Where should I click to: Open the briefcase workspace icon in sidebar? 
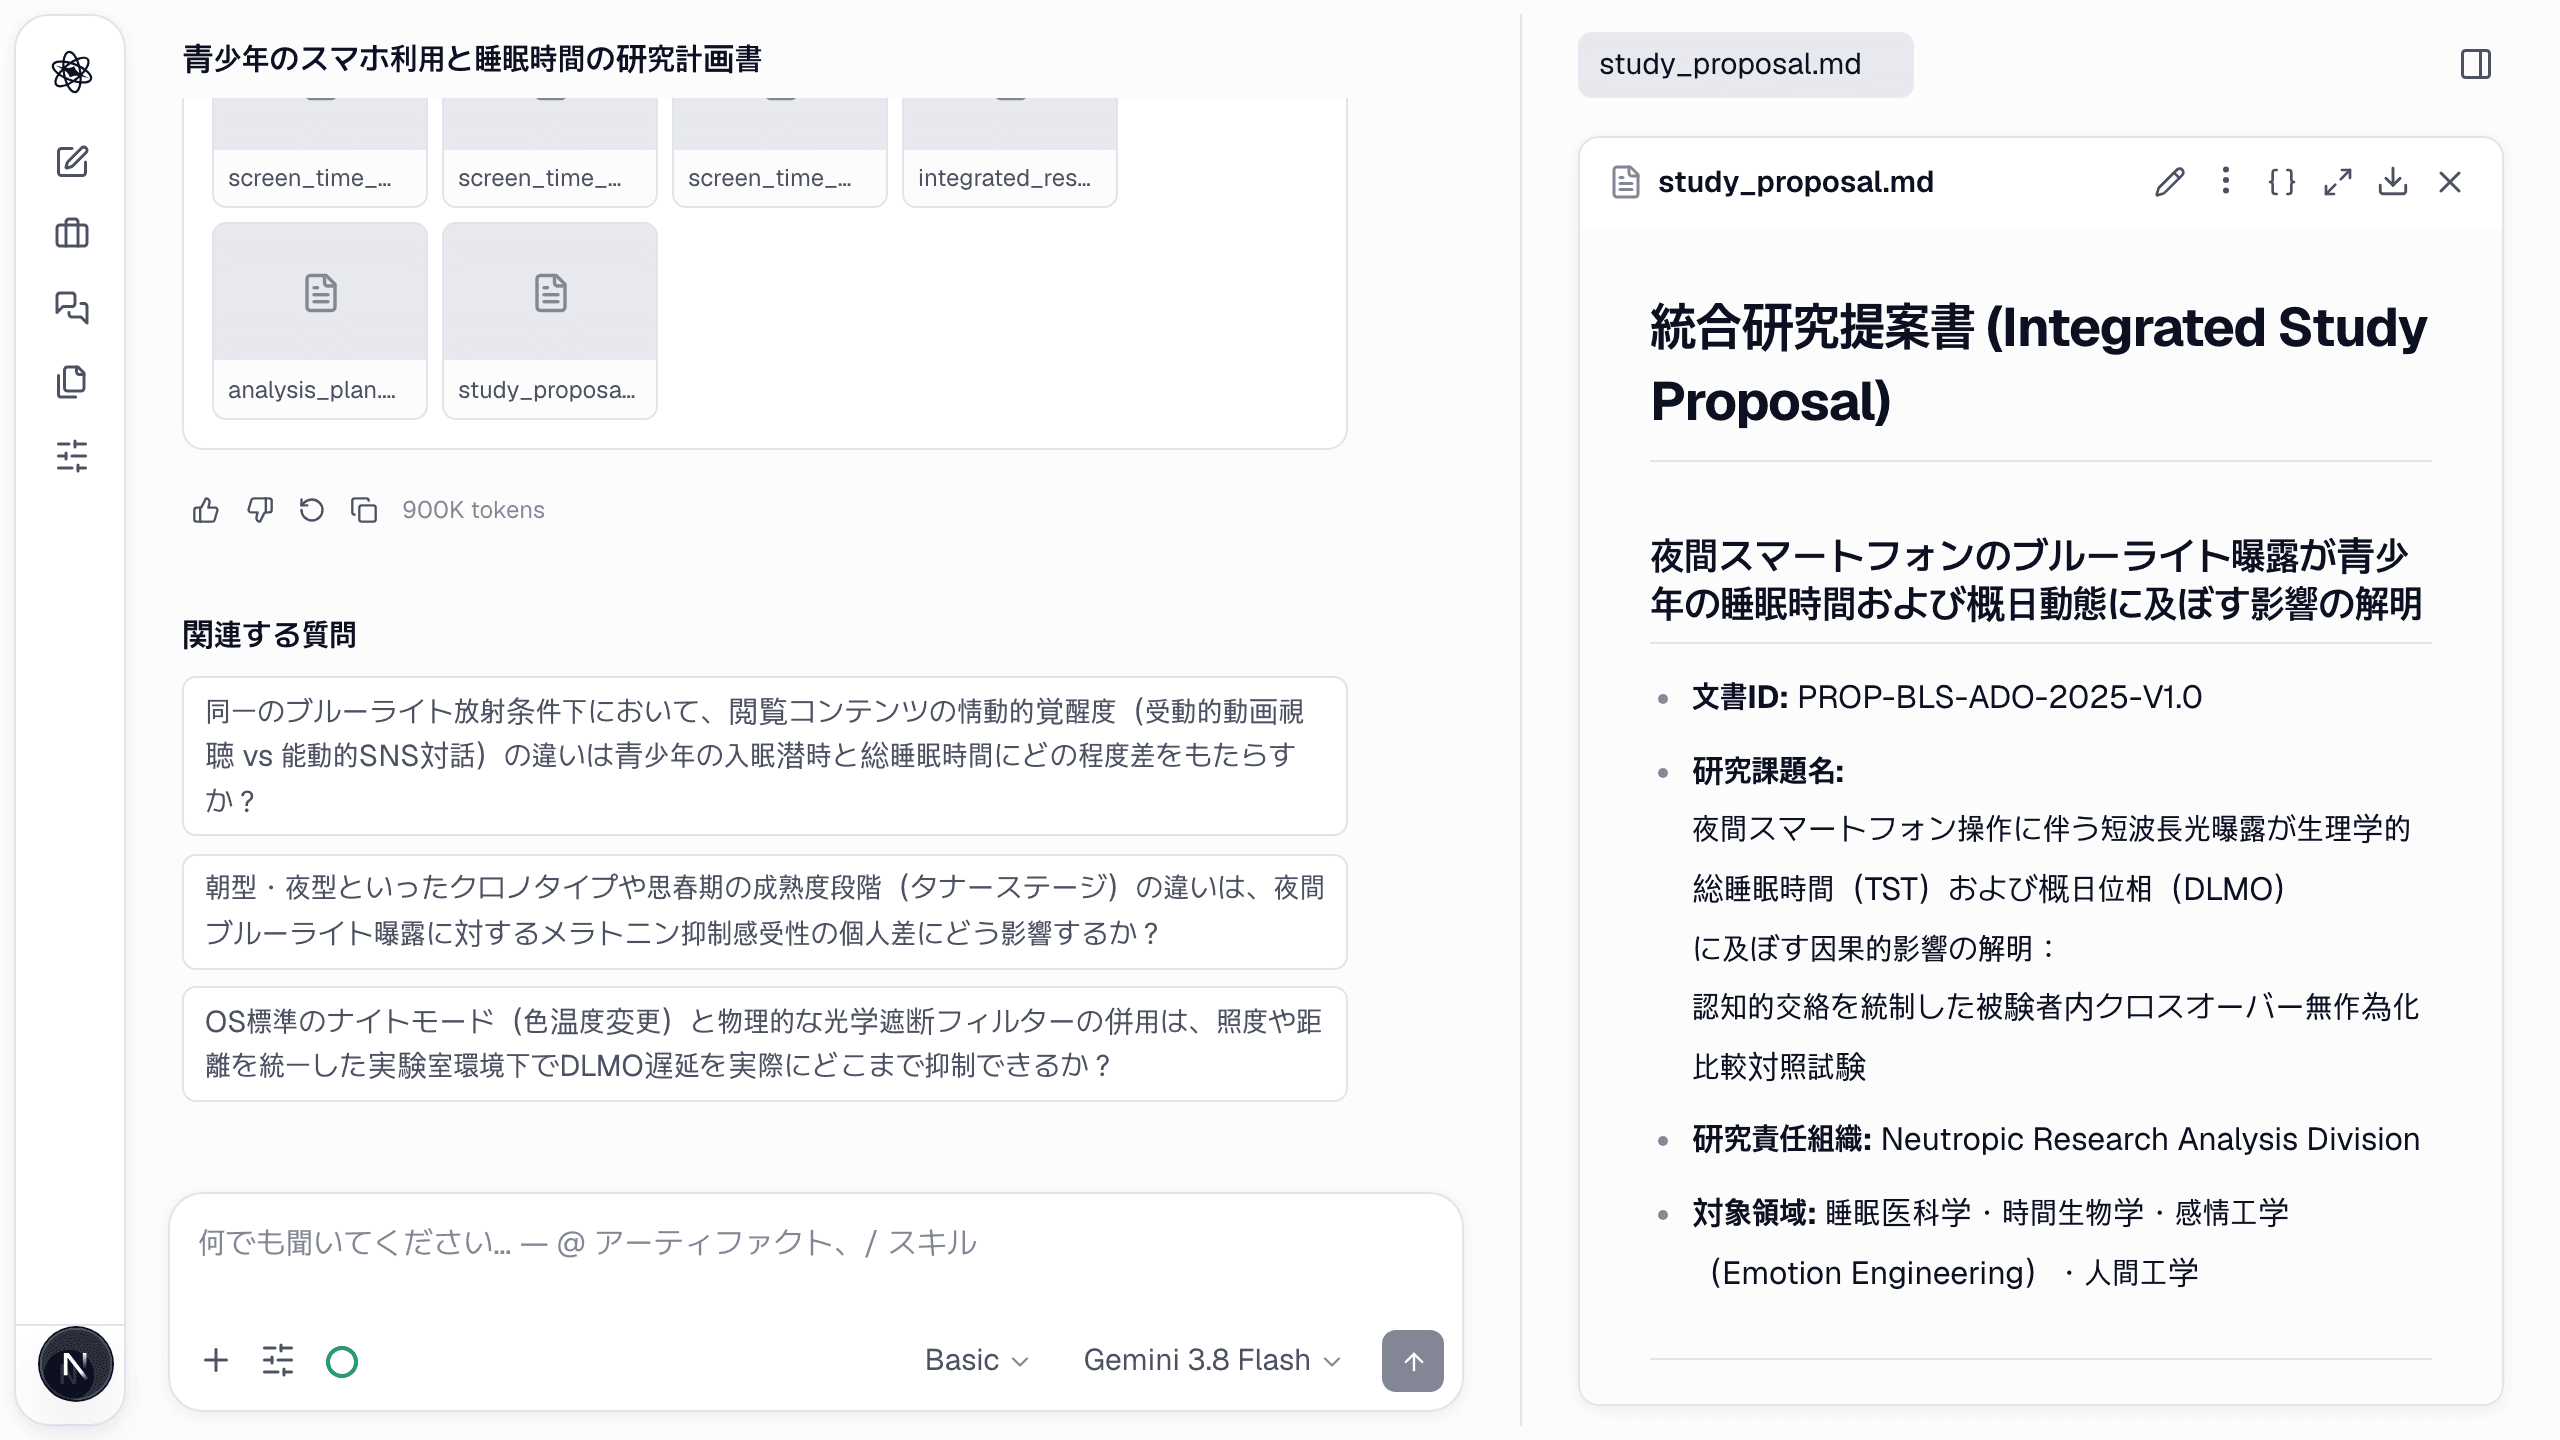[x=72, y=234]
